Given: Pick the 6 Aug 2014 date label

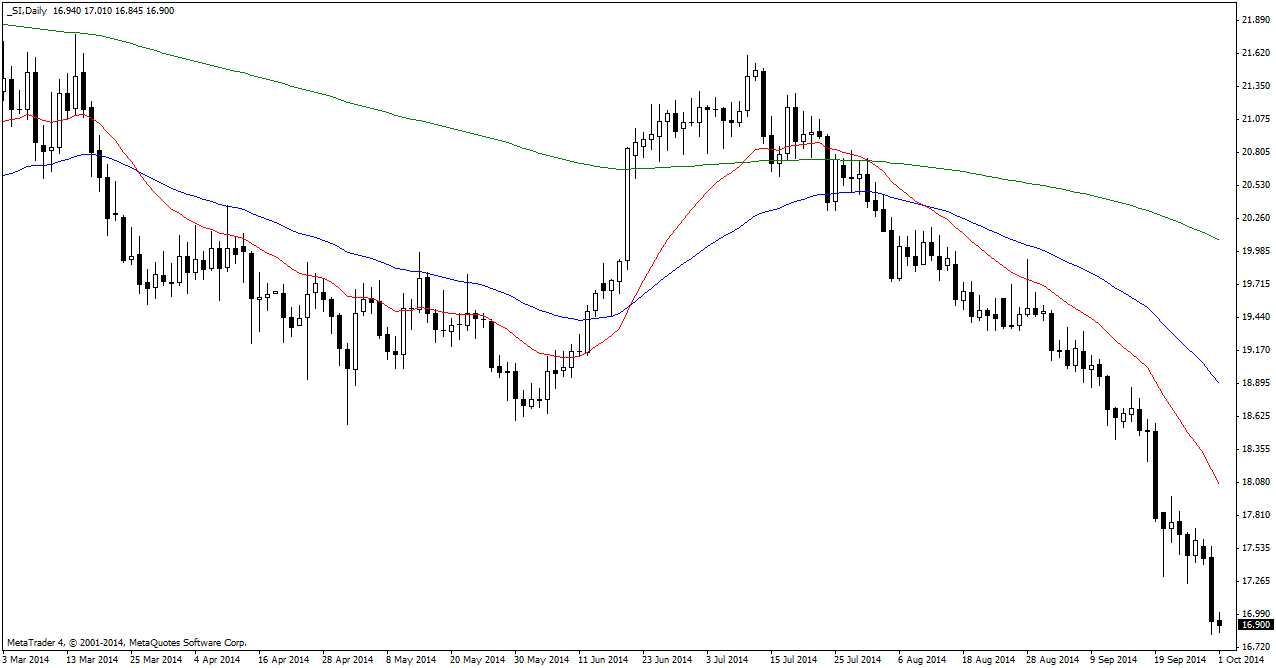Looking at the screenshot, I should pos(922,660).
